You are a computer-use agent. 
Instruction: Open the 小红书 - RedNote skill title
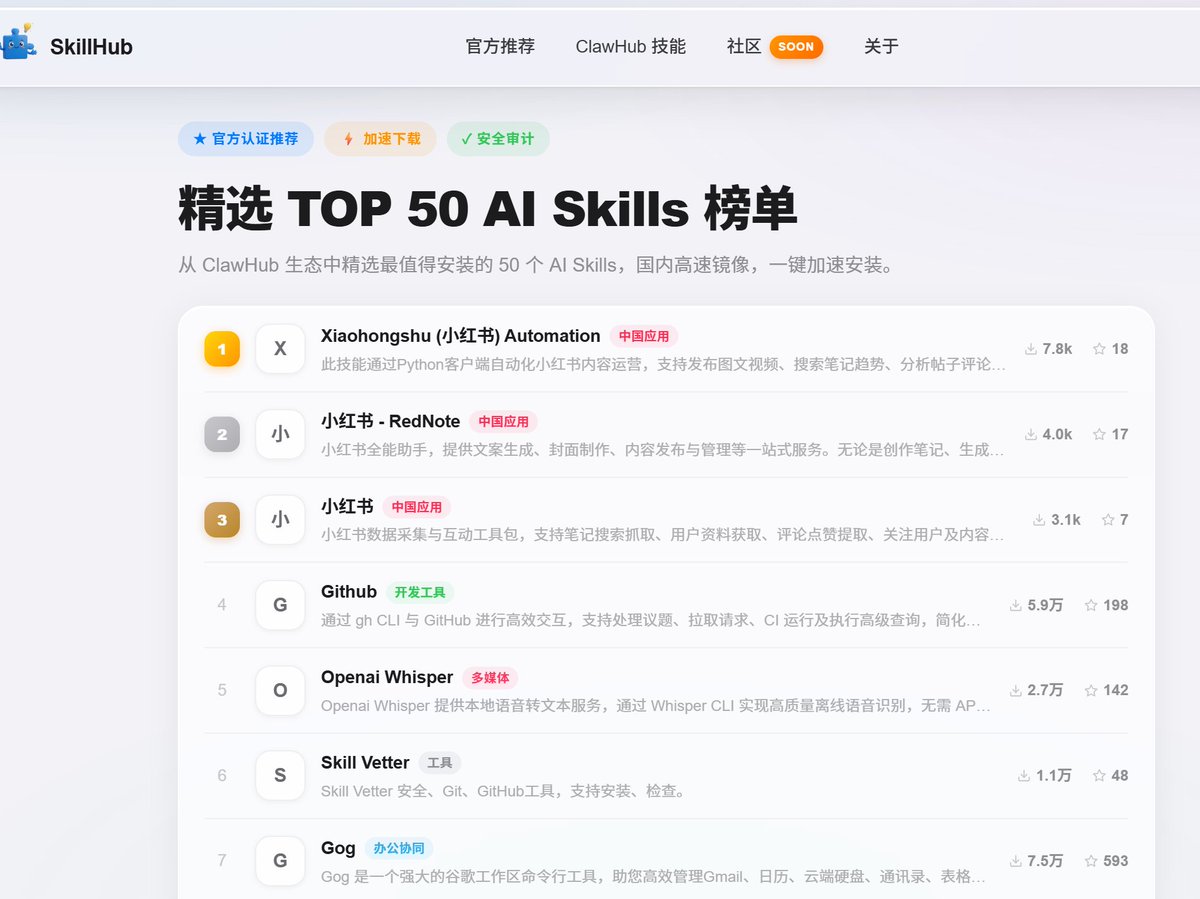pos(390,421)
